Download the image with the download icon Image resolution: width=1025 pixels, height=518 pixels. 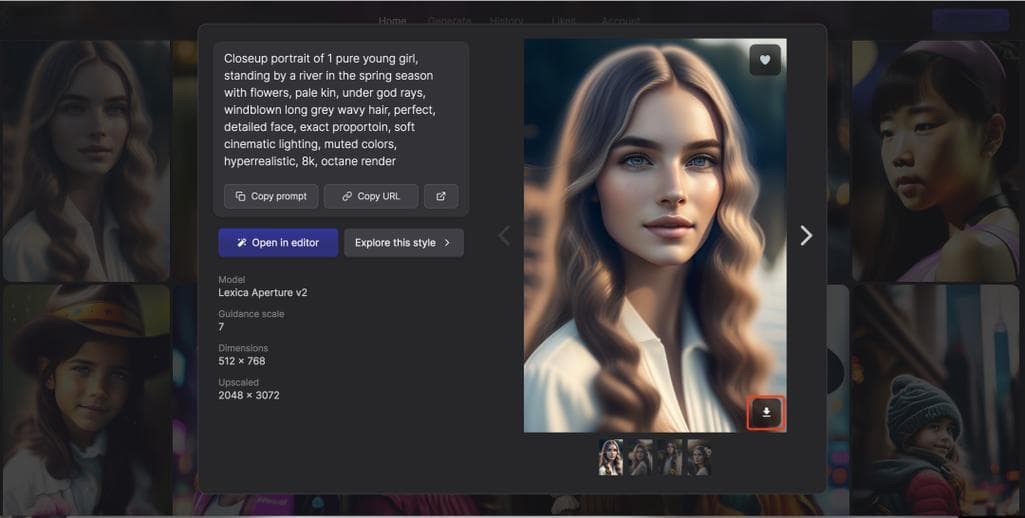[766, 412]
